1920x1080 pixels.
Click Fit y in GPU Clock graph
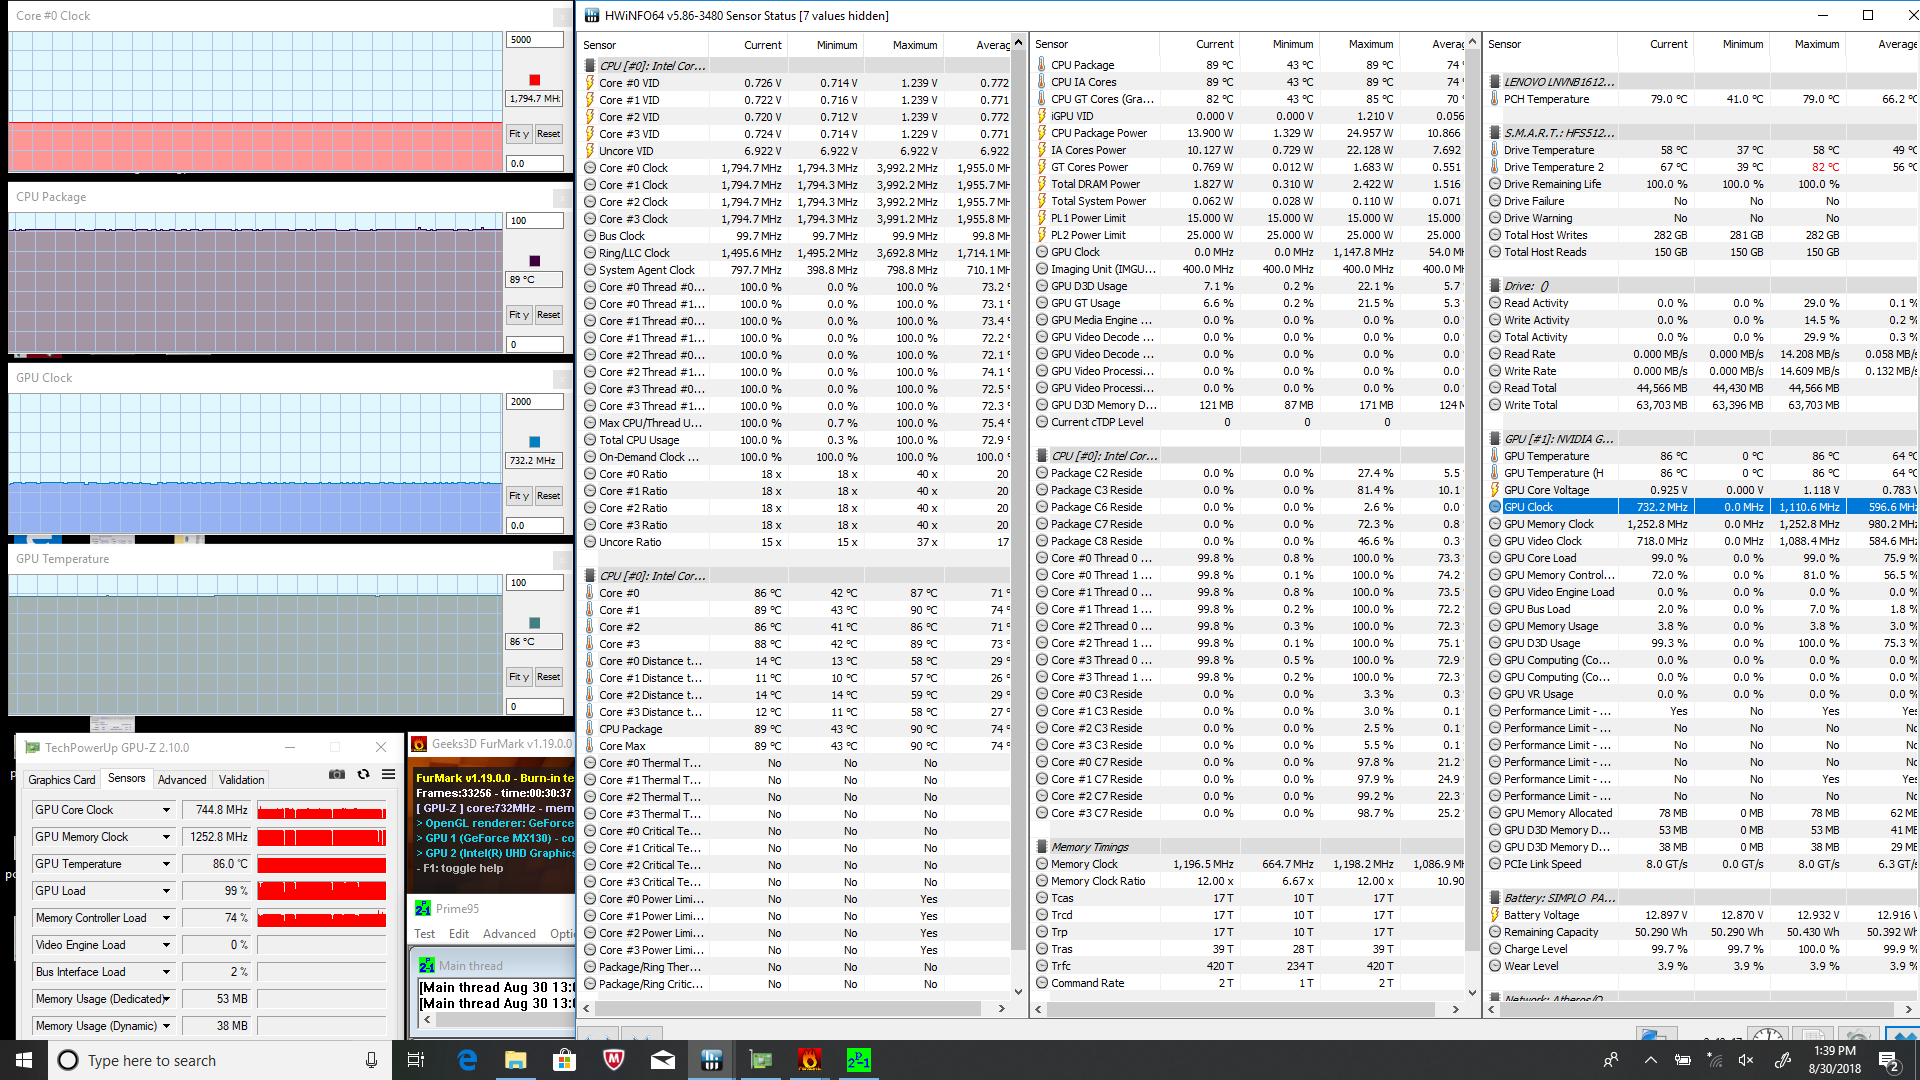(x=519, y=496)
